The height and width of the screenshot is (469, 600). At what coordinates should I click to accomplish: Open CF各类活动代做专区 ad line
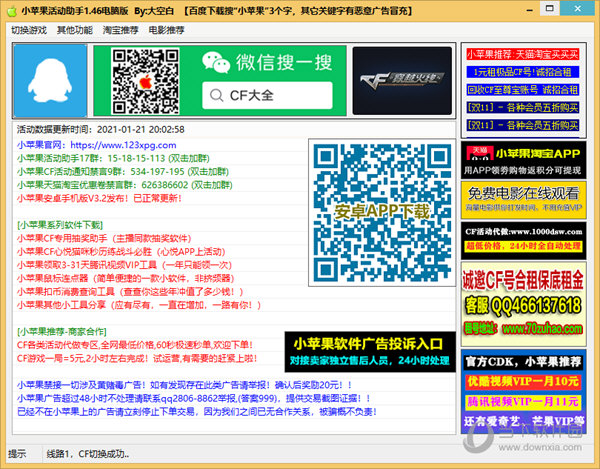(135, 345)
